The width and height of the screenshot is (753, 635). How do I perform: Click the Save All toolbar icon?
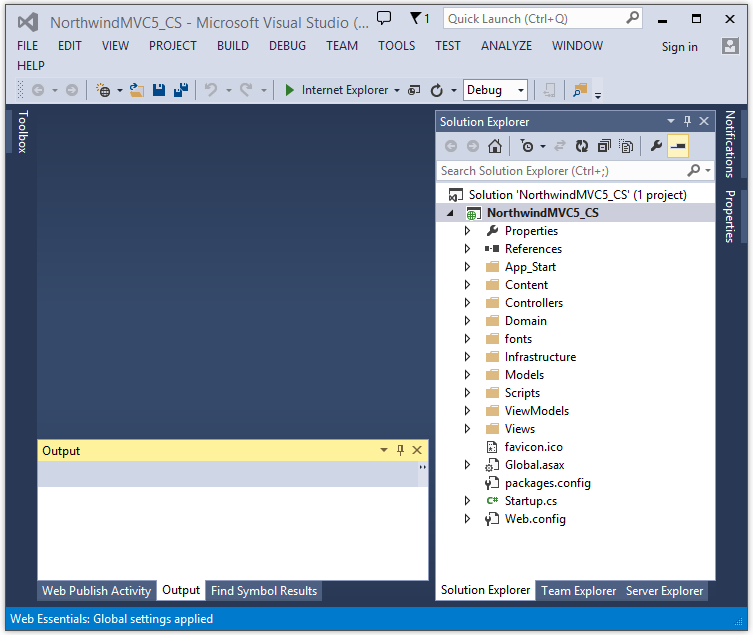(x=181, y=90)
